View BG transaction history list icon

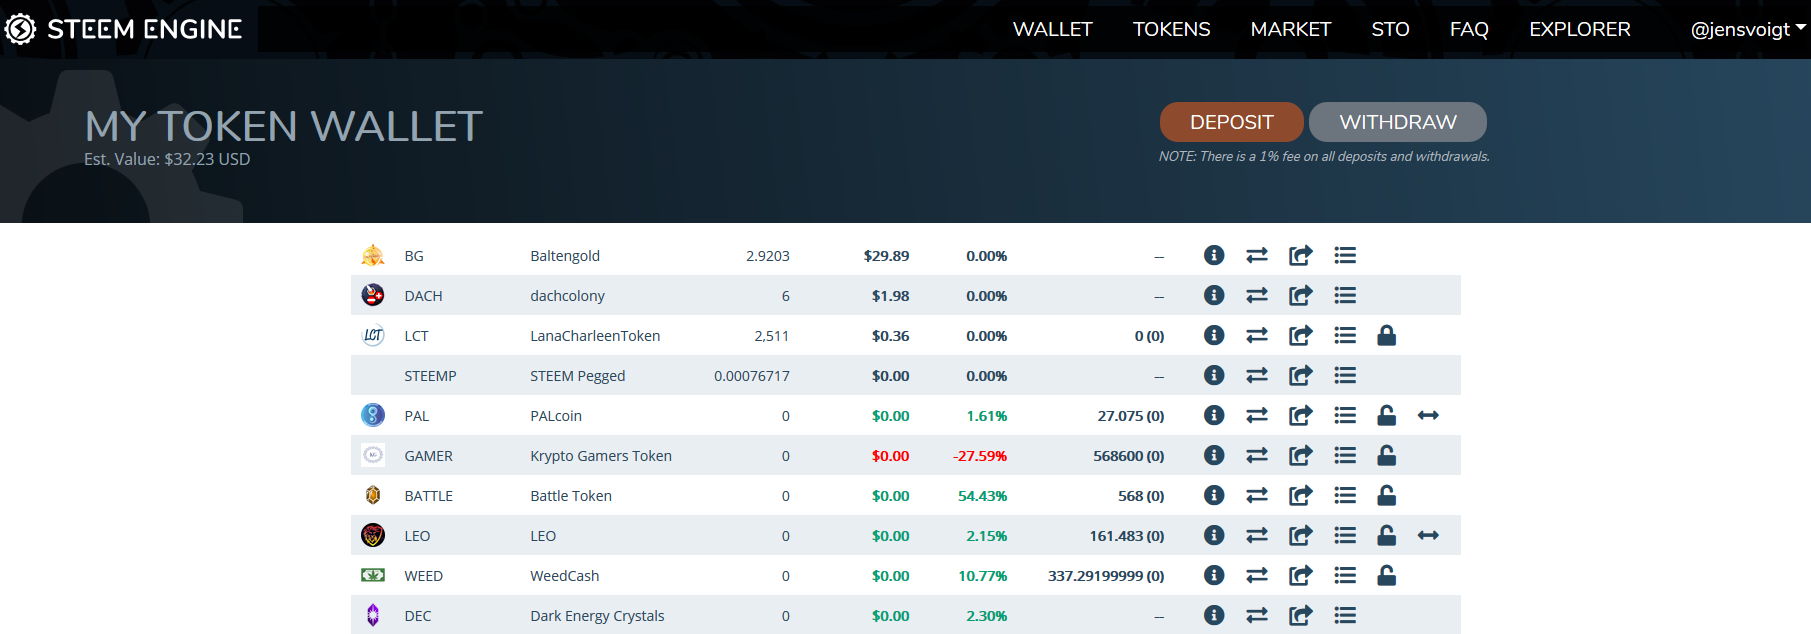point(1345,255)
